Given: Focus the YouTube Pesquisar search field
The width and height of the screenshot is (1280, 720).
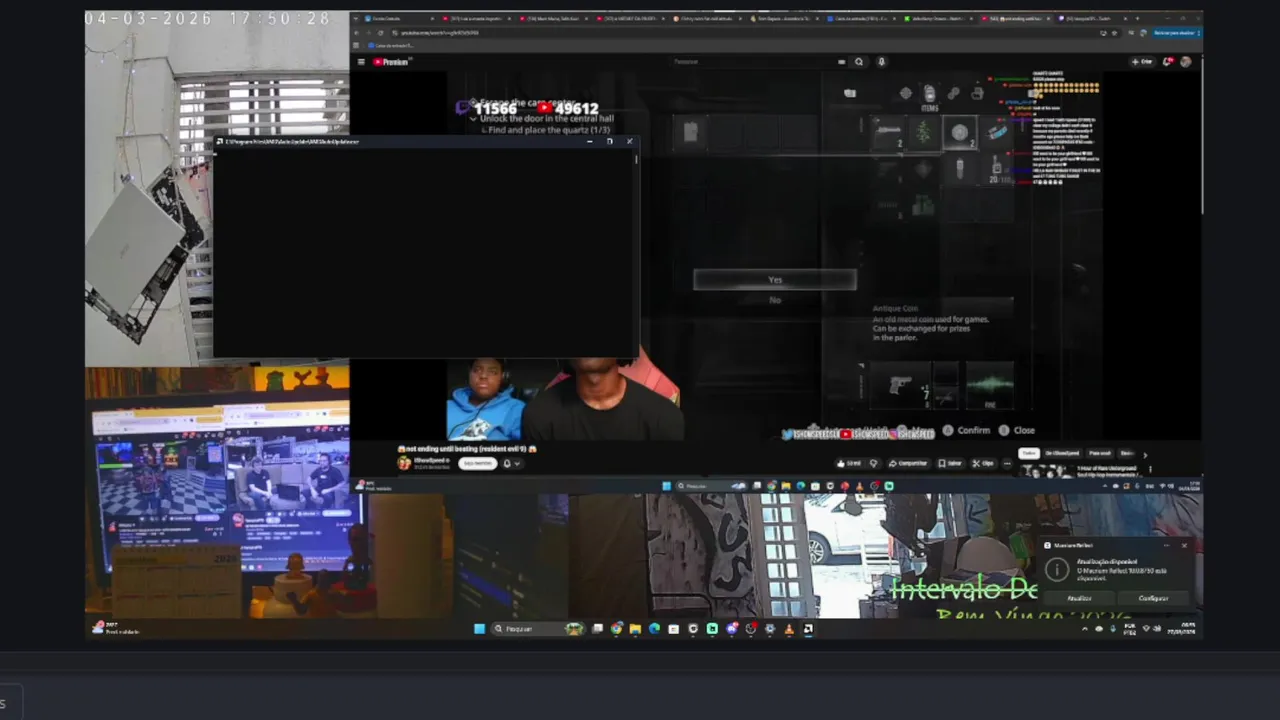Looking at the screenshot, I should coord(750,61).
